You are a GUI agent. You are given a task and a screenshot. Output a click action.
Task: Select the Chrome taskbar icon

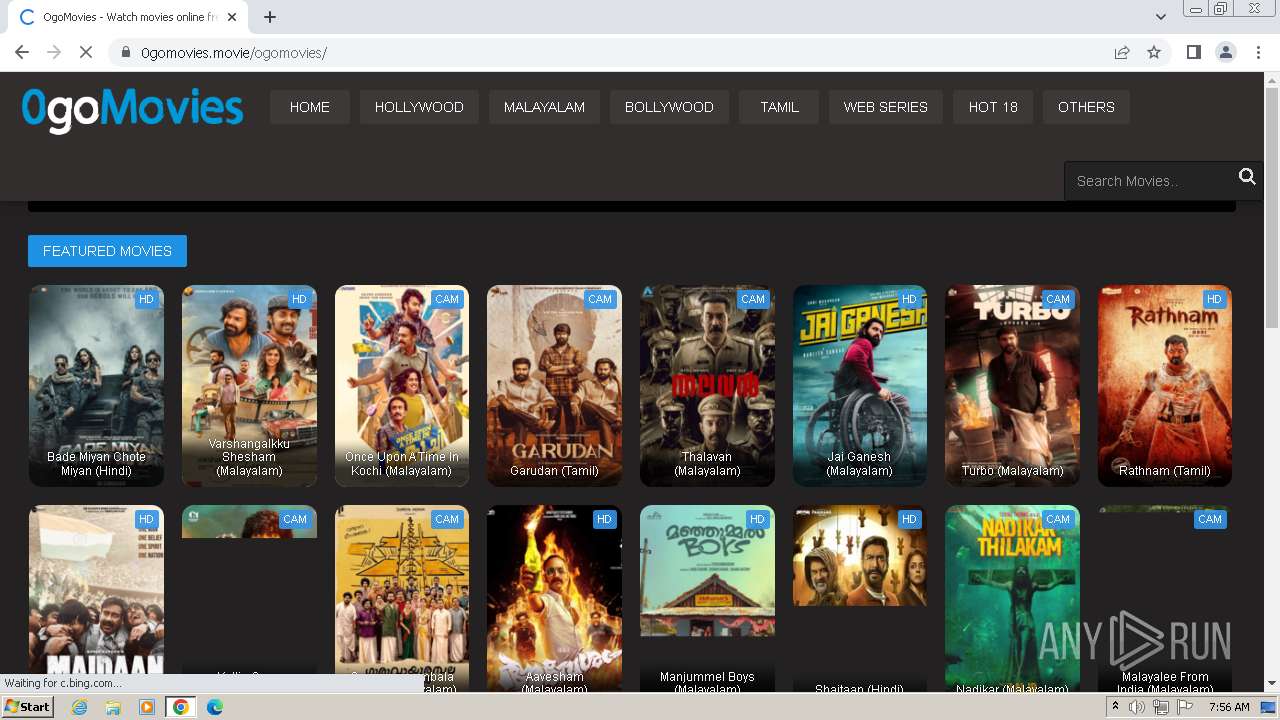pyautogui.click(x=180, y=707)
